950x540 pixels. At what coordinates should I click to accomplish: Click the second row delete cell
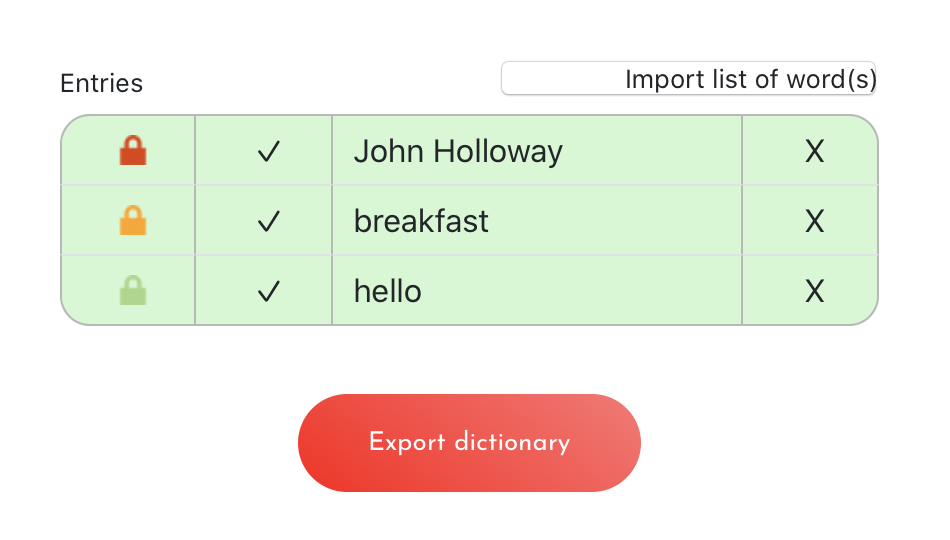[x=810, y=221]
